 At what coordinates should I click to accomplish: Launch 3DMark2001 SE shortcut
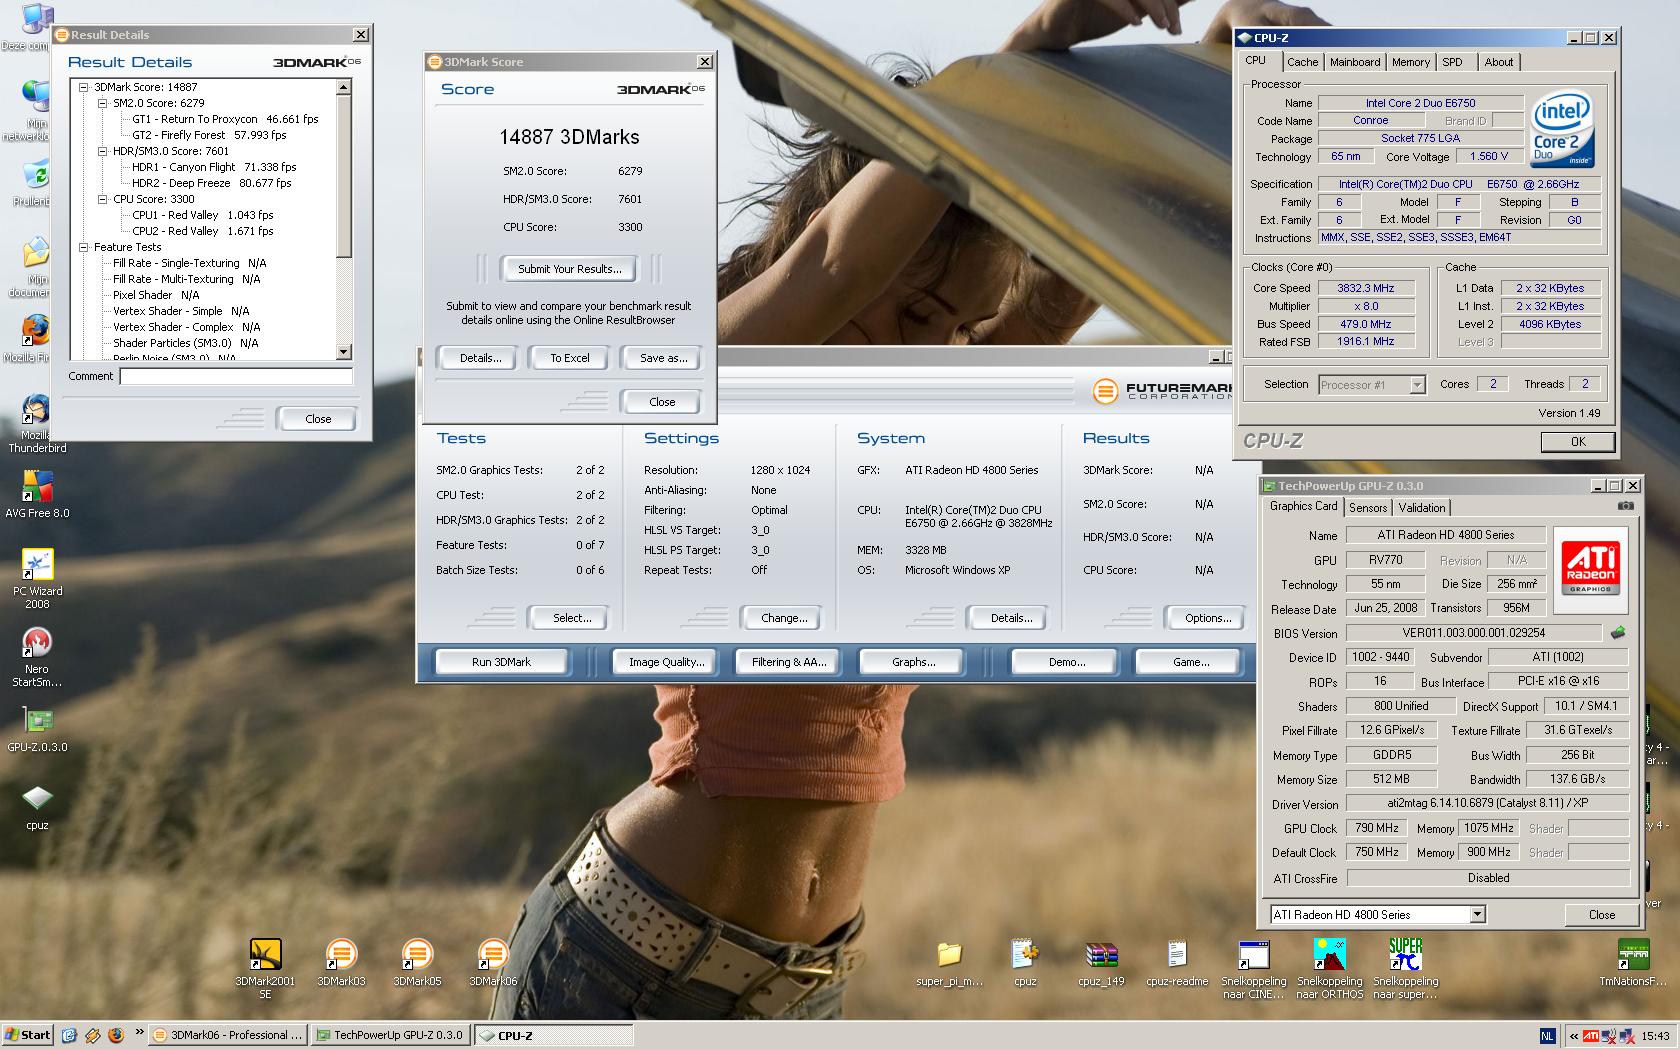click(265, 956)
